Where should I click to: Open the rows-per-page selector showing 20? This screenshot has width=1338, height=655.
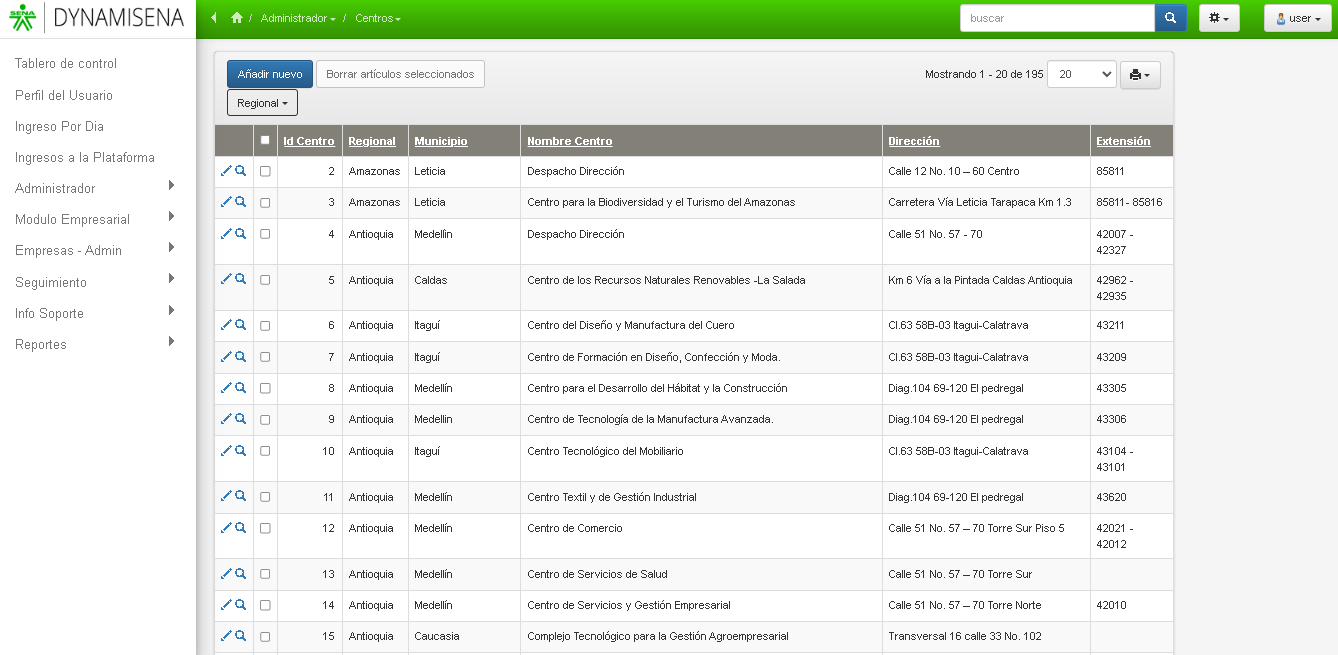pyautogui.click(x=1081, y=75)
